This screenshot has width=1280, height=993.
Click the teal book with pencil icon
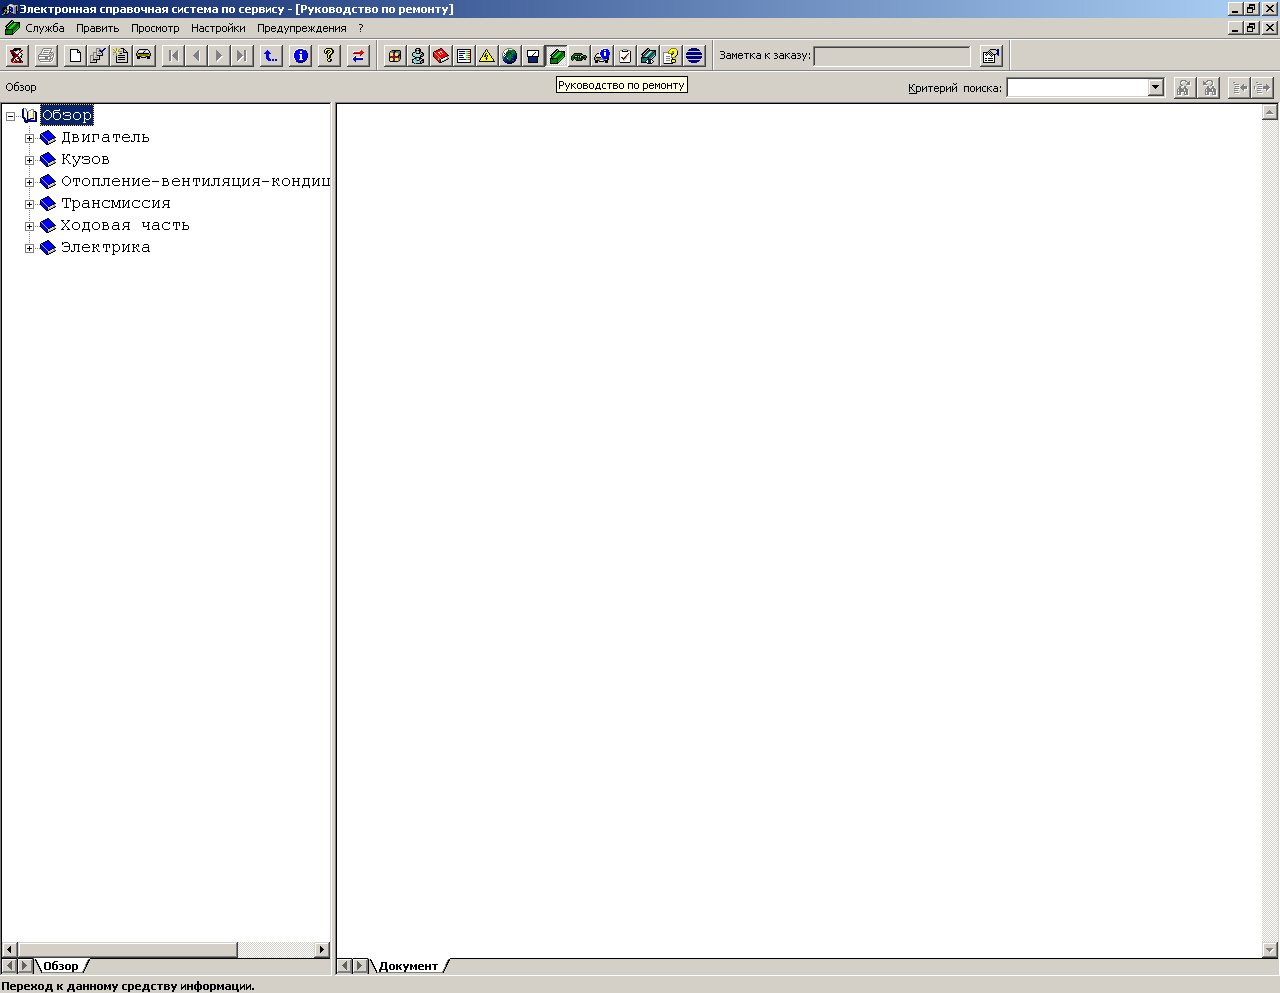click(x=648, y=56)
